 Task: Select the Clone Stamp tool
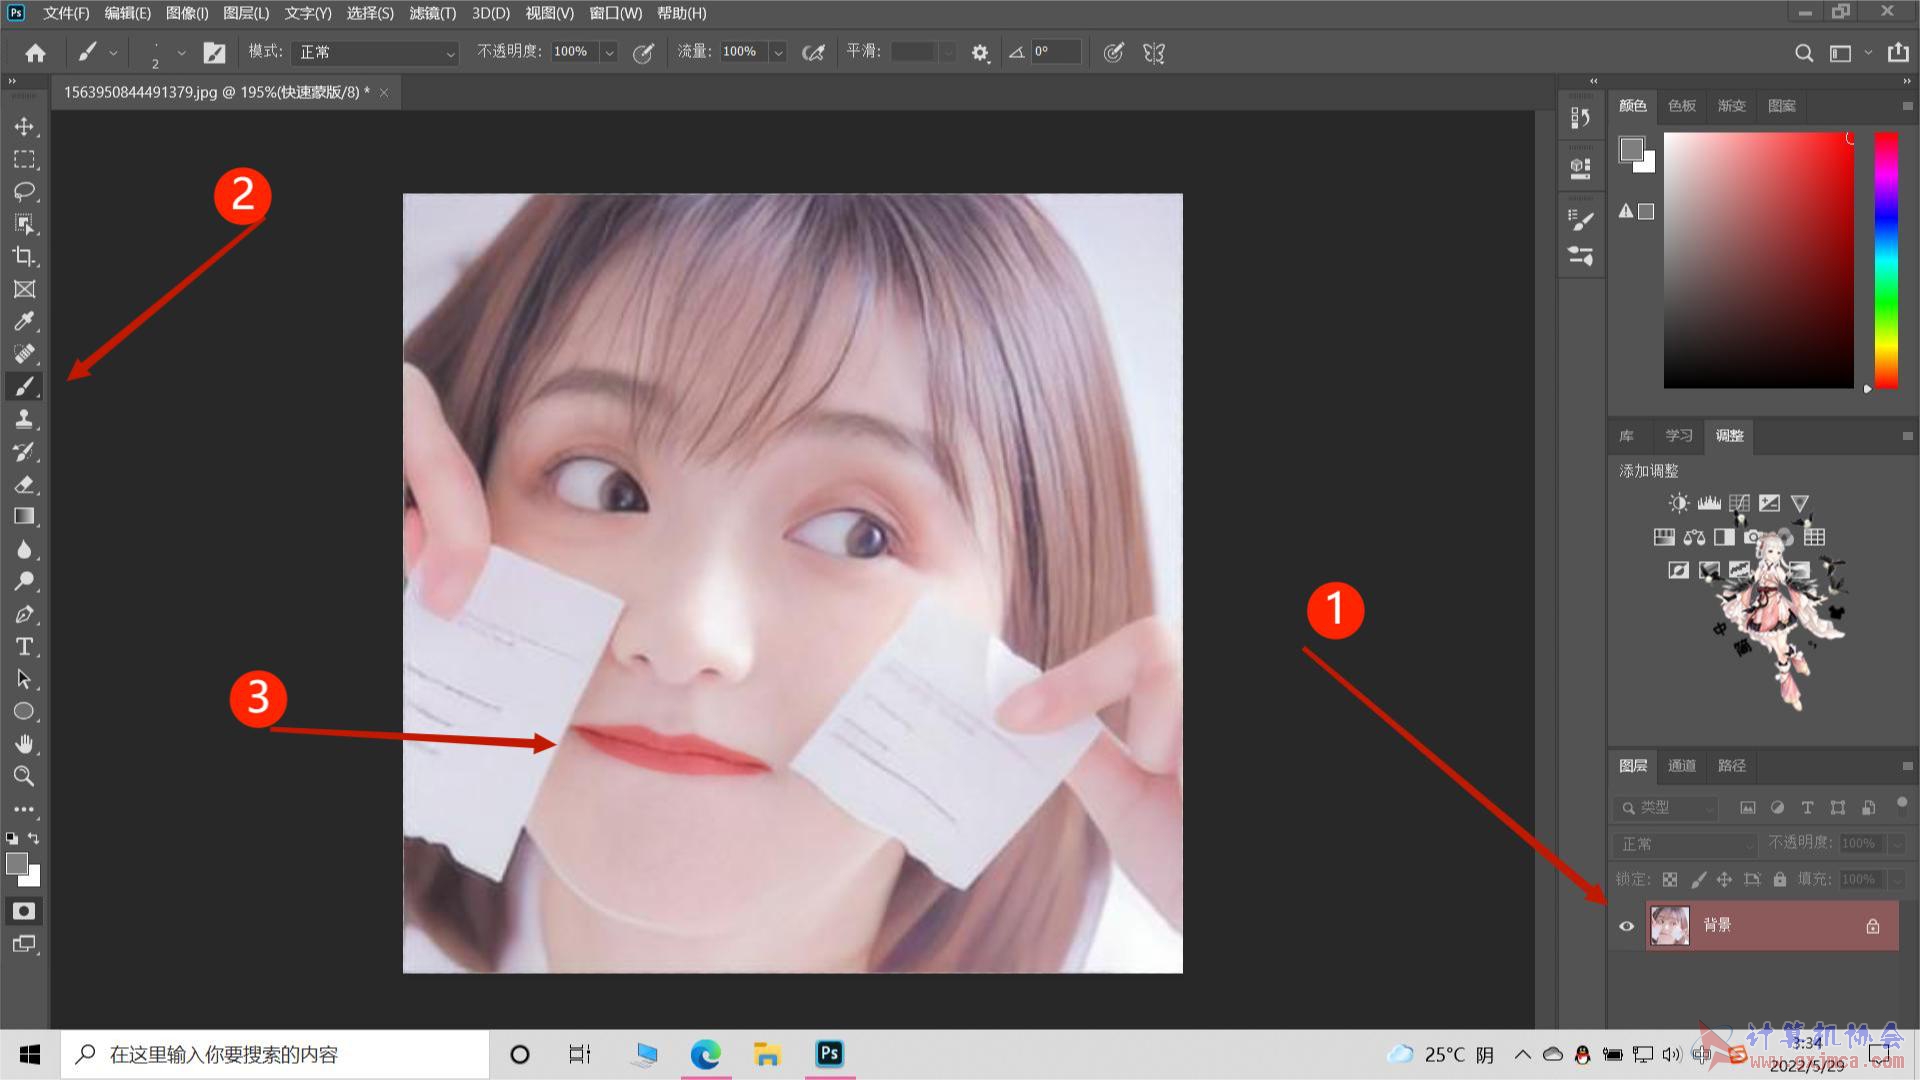(x=24, y=419)
